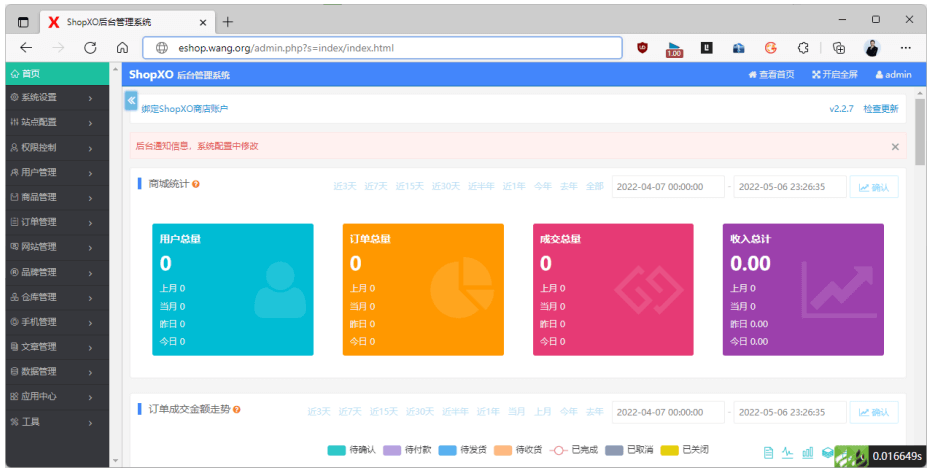Expand the 品牌管理 sidebar menu

coord(57,273)
